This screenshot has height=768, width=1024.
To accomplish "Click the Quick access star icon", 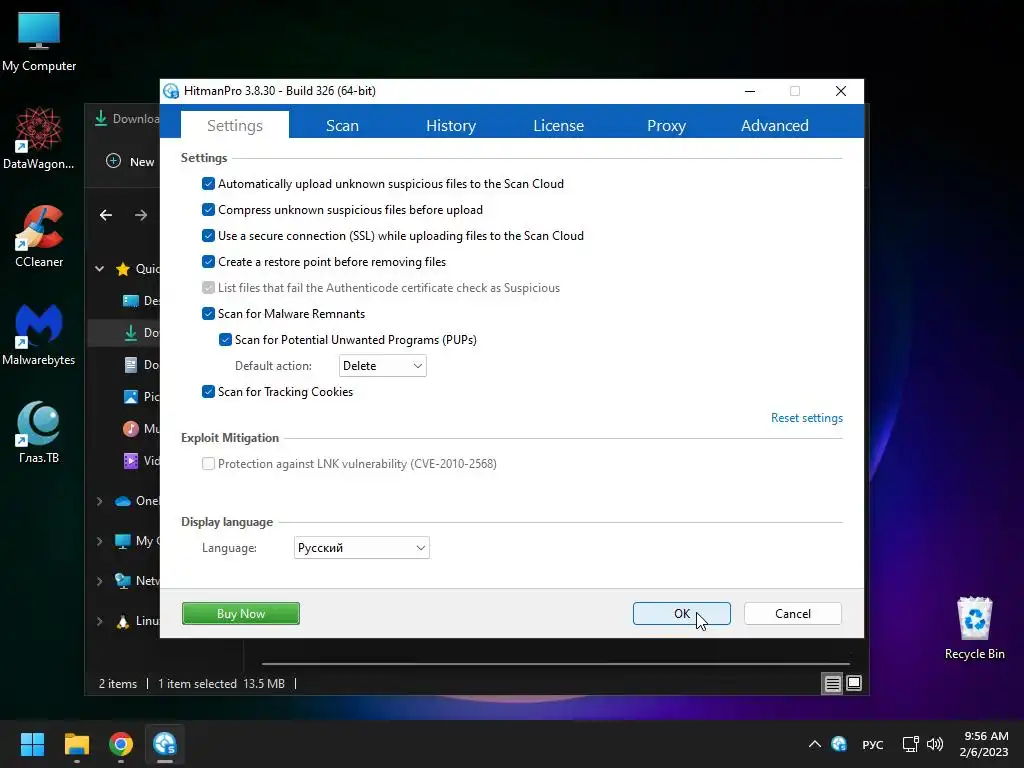I will tap(123, 268).
